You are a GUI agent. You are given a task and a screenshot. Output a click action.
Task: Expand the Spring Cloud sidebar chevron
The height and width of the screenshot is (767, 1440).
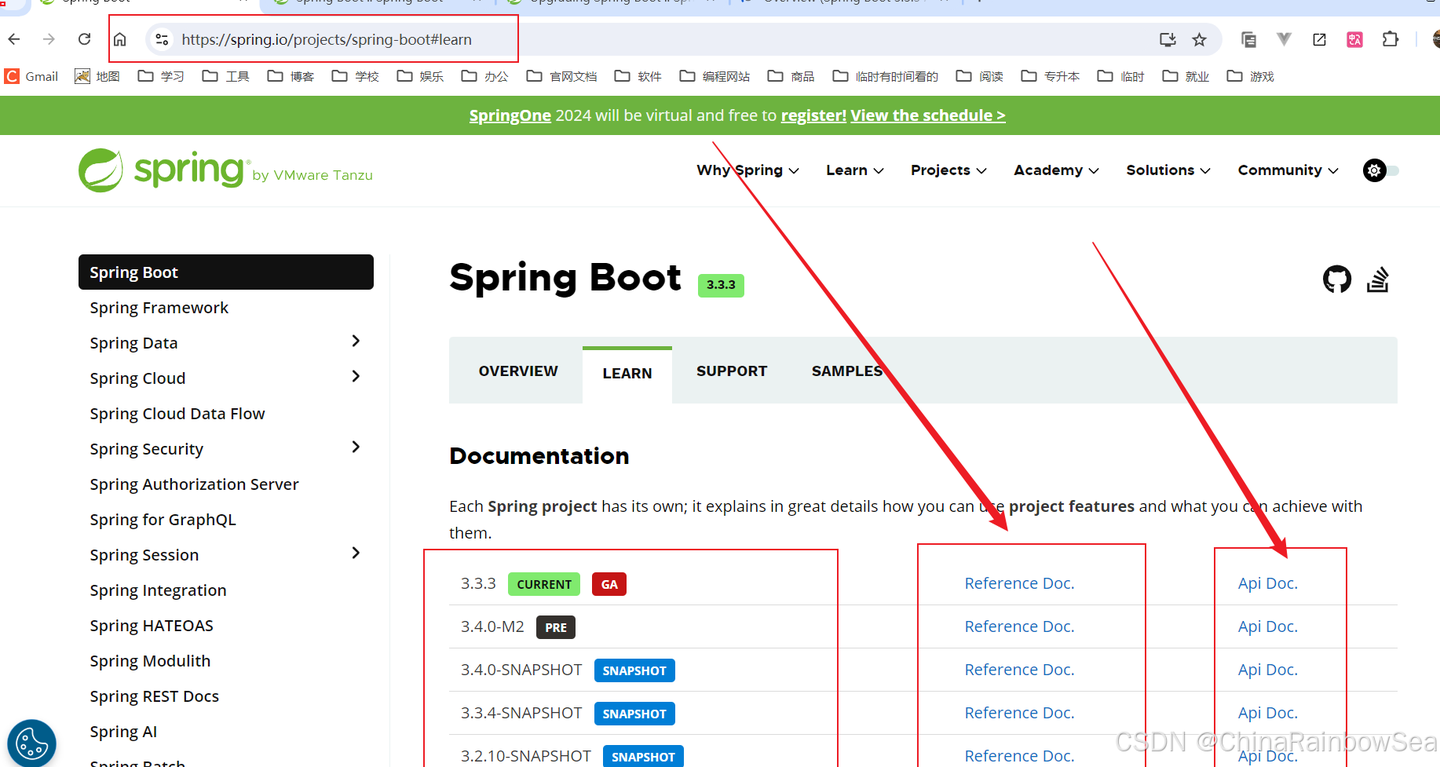coord(356,376)
